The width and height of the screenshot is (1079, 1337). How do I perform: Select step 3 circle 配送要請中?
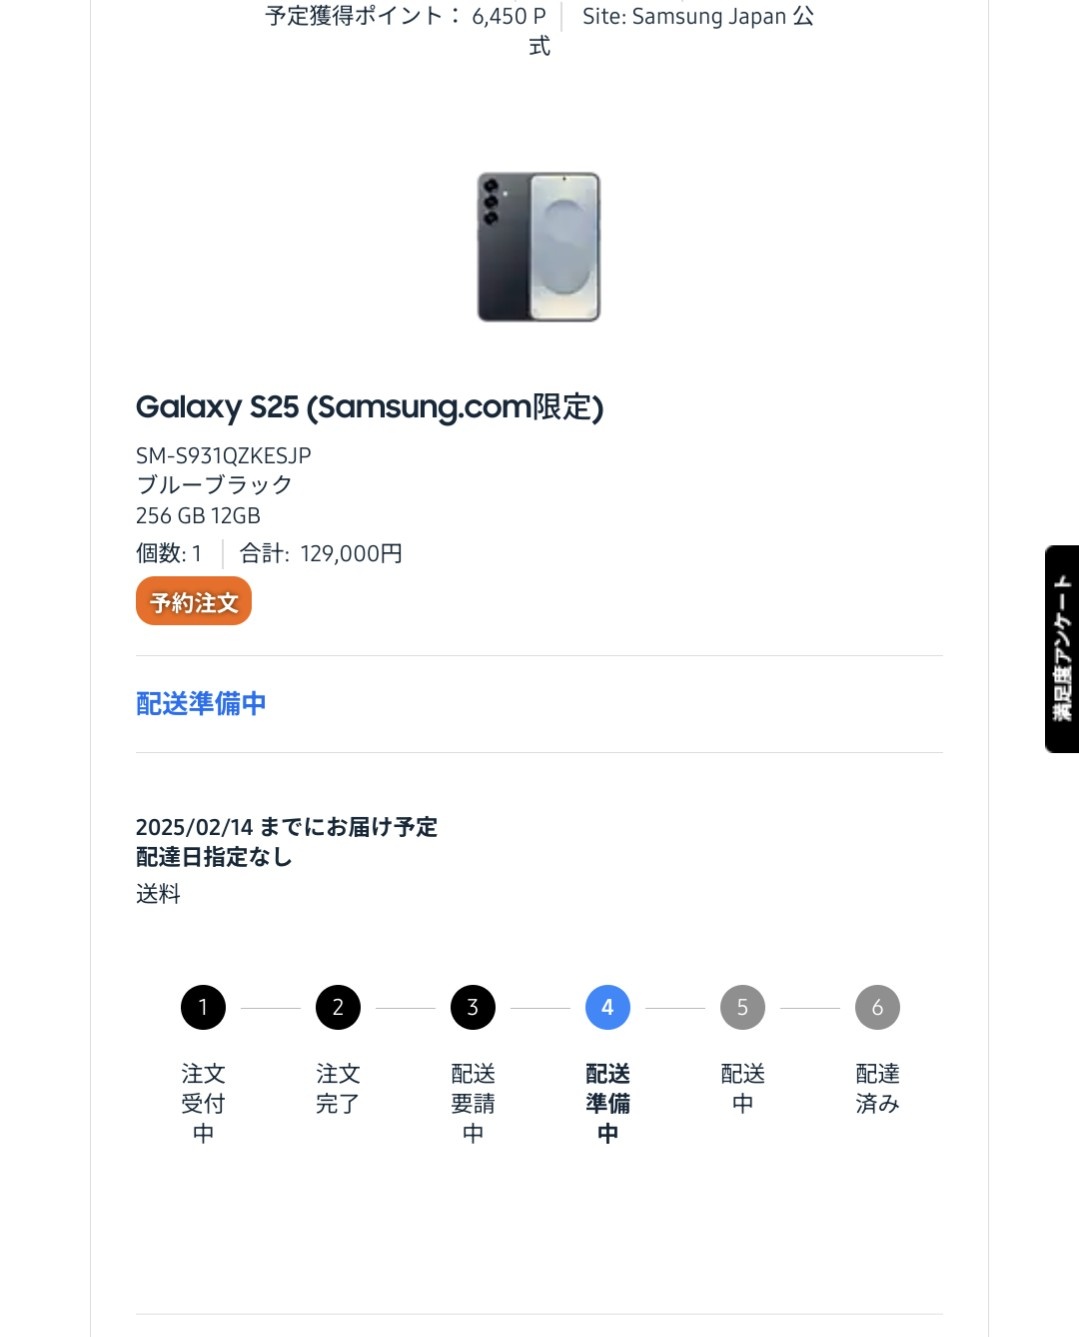[473, 1007]
